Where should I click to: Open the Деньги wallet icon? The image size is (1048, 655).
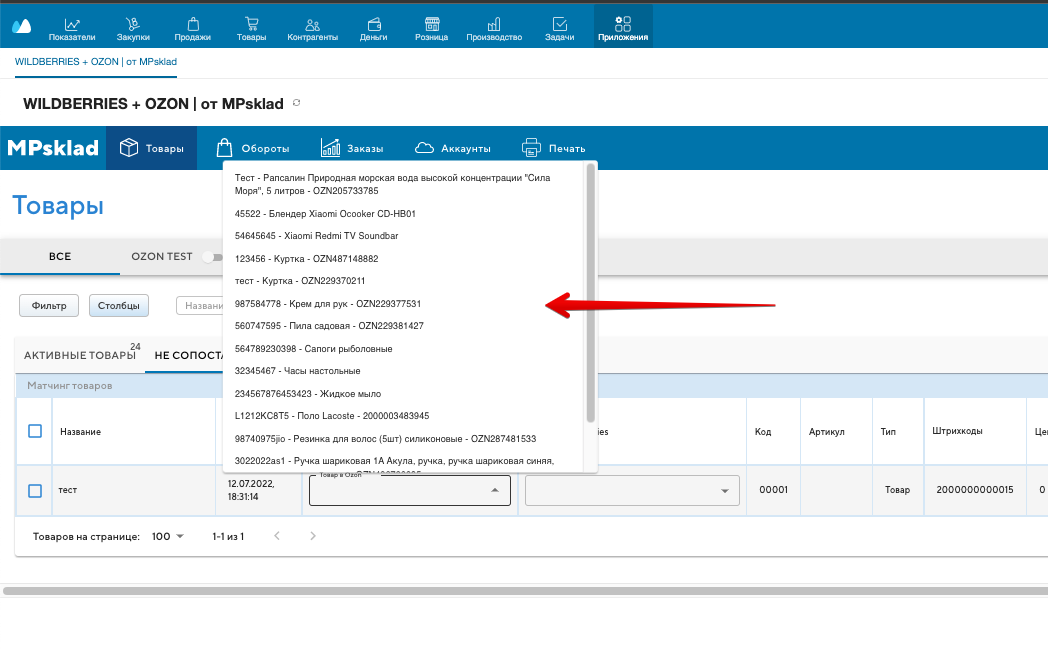373,24
